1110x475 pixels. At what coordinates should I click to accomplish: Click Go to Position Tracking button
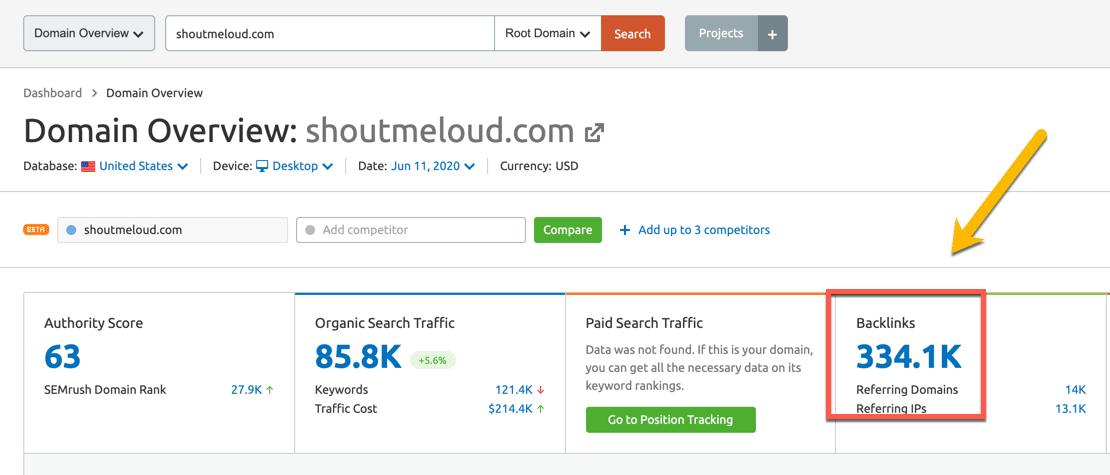tap(670, 420)
